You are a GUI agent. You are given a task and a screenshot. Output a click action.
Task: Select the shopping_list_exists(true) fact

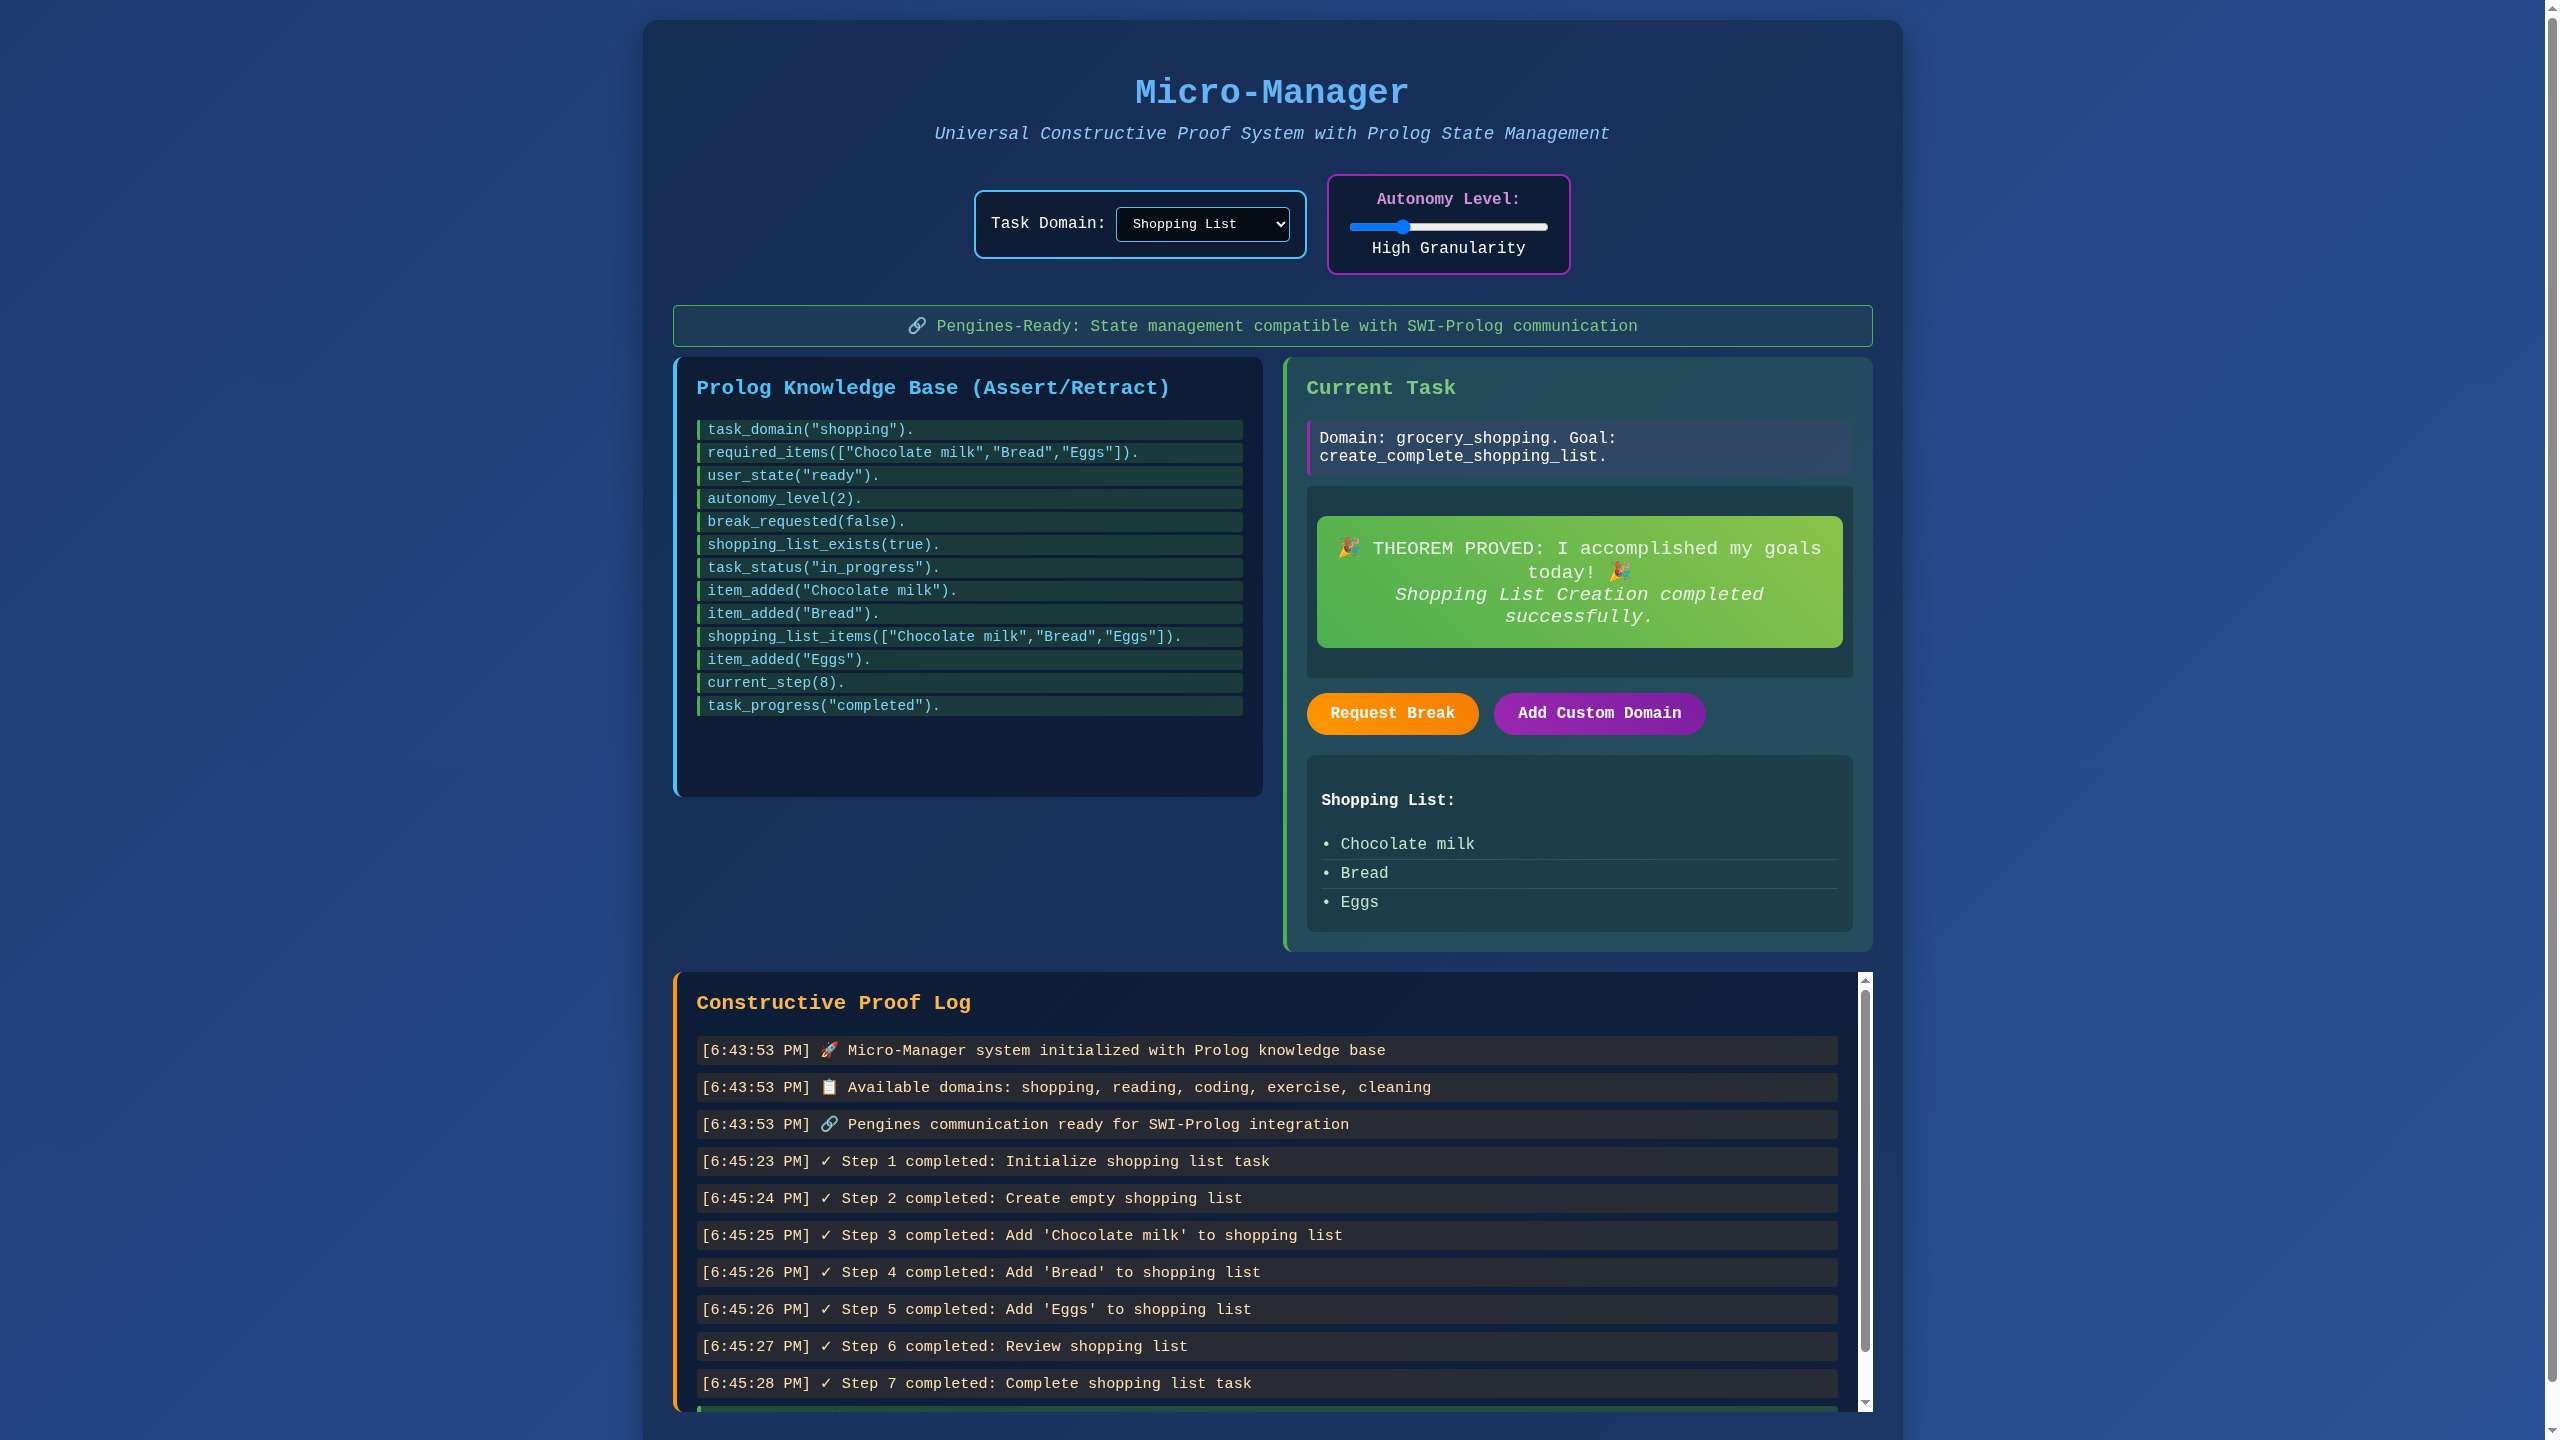tap(970, 545)
